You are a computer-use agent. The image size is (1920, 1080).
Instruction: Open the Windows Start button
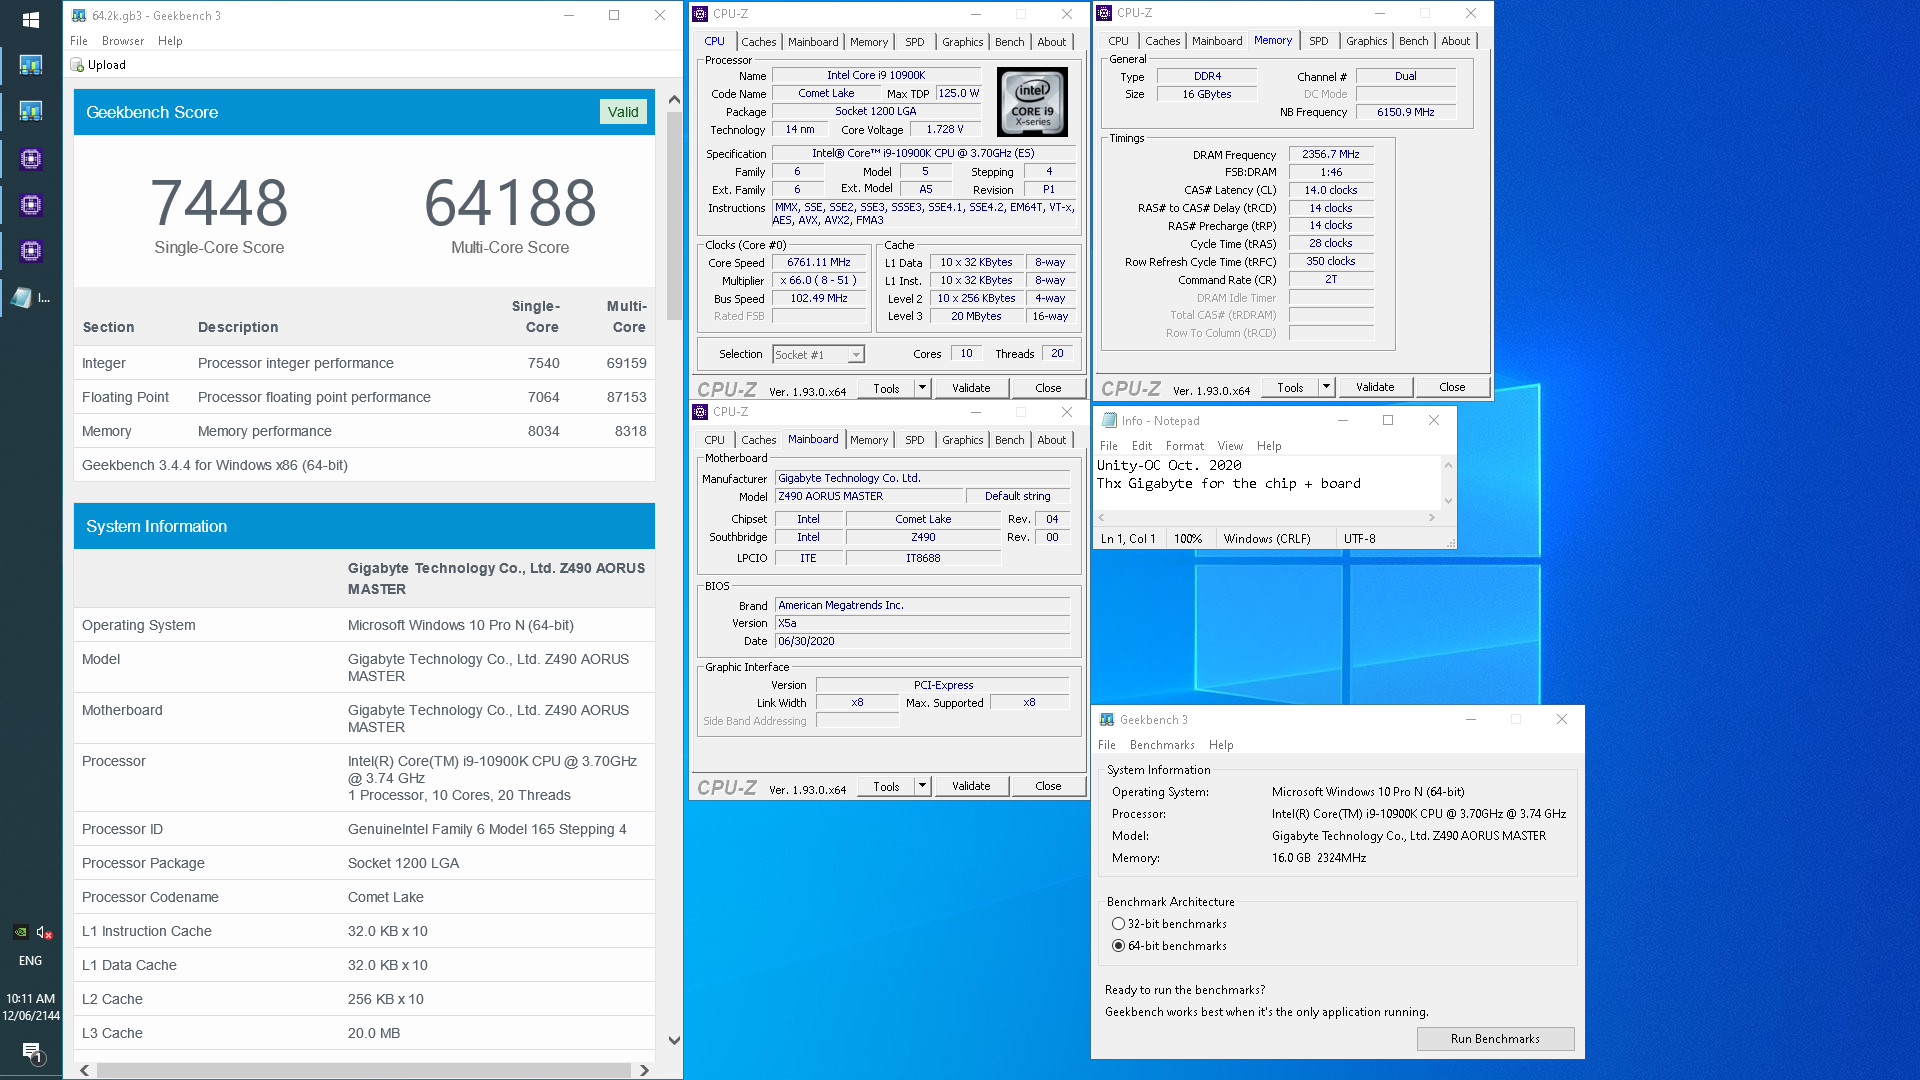coord(31,19)
